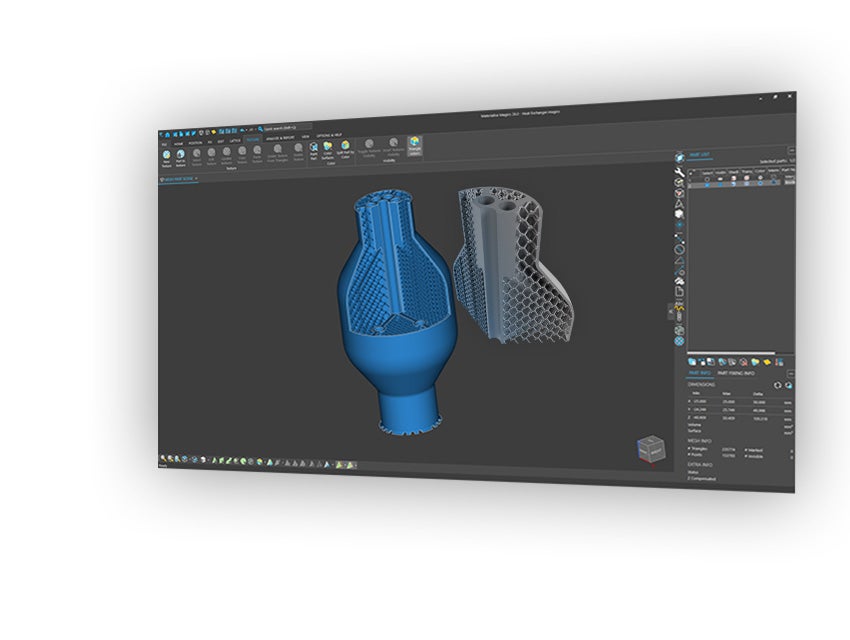Click the Color column header in Part List

pyautogui.click(x=760, y=172)
